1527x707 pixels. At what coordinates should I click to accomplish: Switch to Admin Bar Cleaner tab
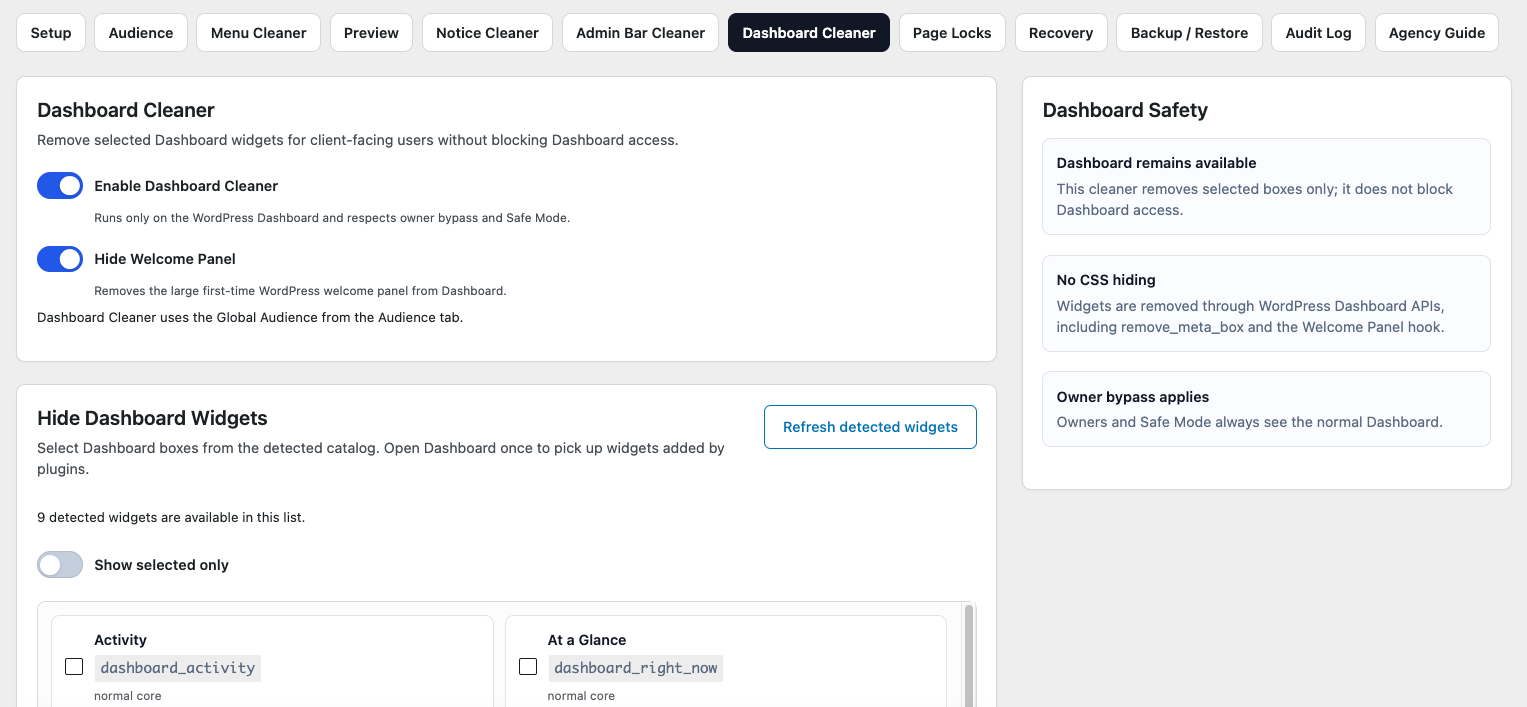641,33
